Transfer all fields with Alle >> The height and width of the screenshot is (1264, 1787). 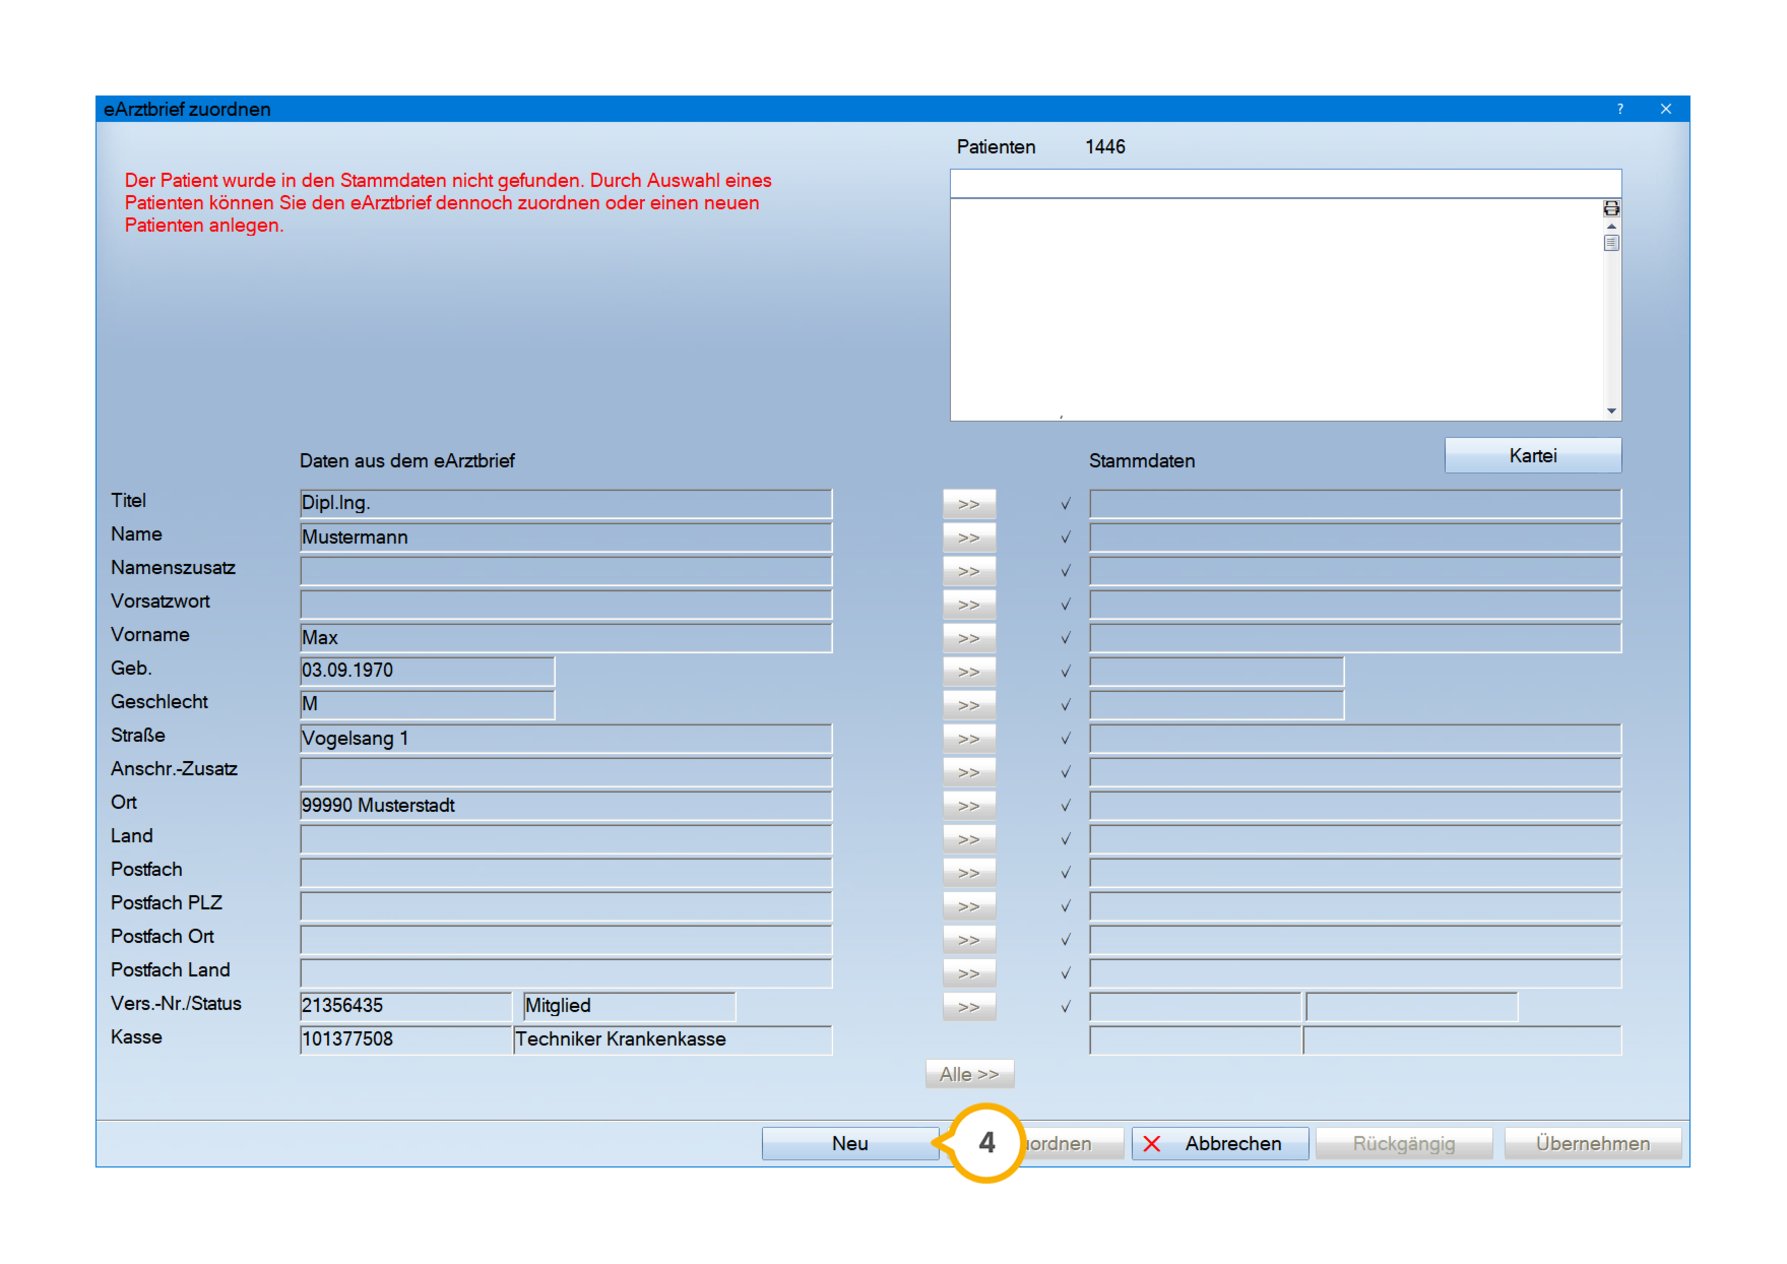tap(969, 1074)
